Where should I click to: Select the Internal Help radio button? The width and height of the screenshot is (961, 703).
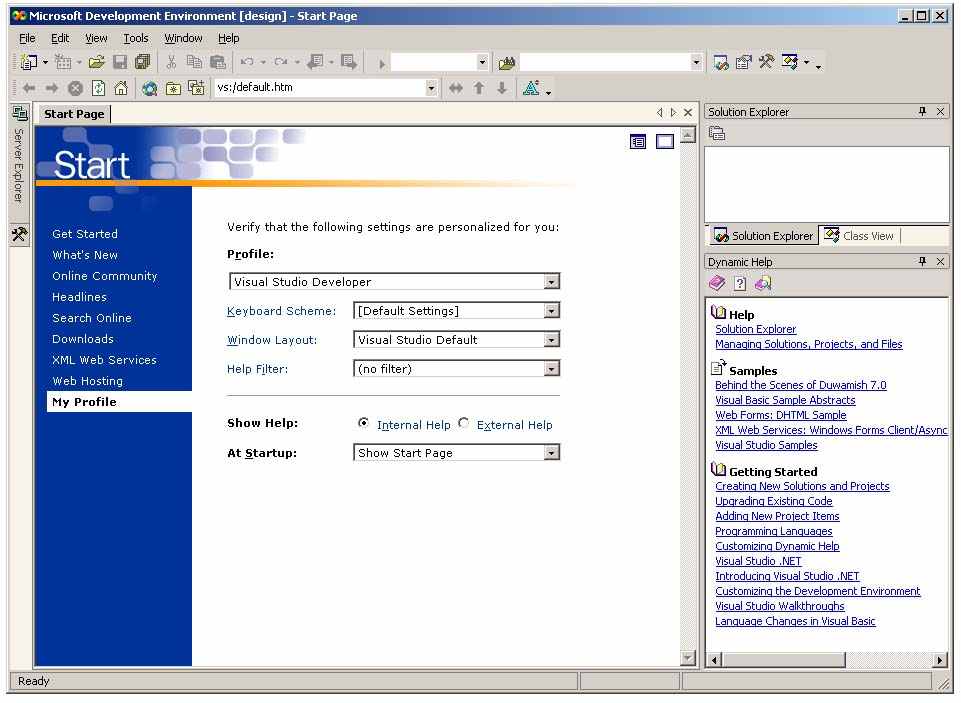coord(363,424)
